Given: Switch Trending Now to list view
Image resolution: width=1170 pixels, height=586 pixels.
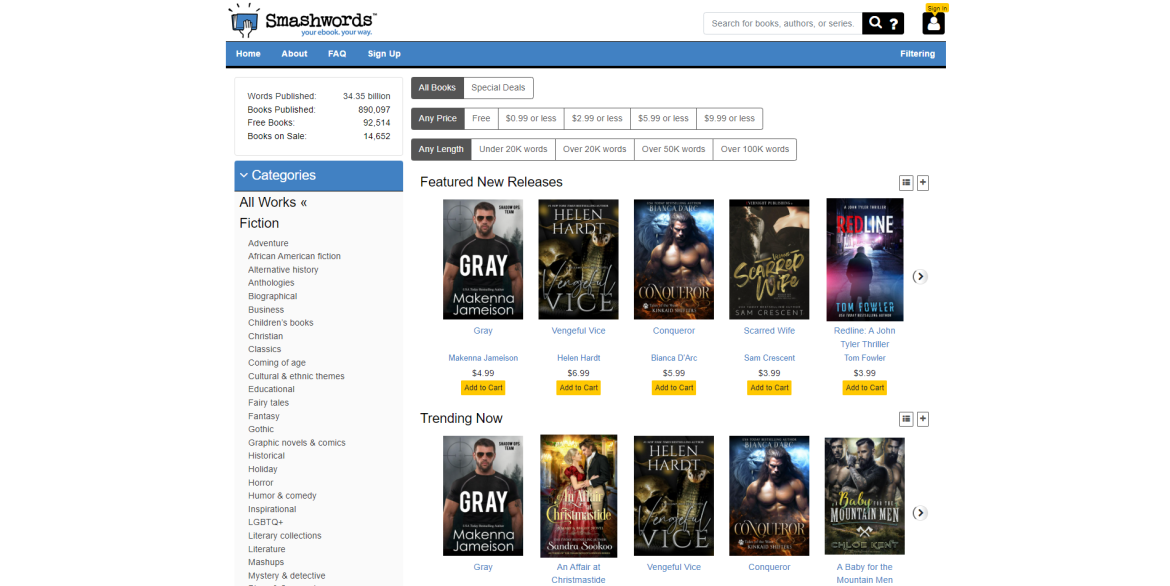Looking at the screenshot, I should (x=906, y=419).
